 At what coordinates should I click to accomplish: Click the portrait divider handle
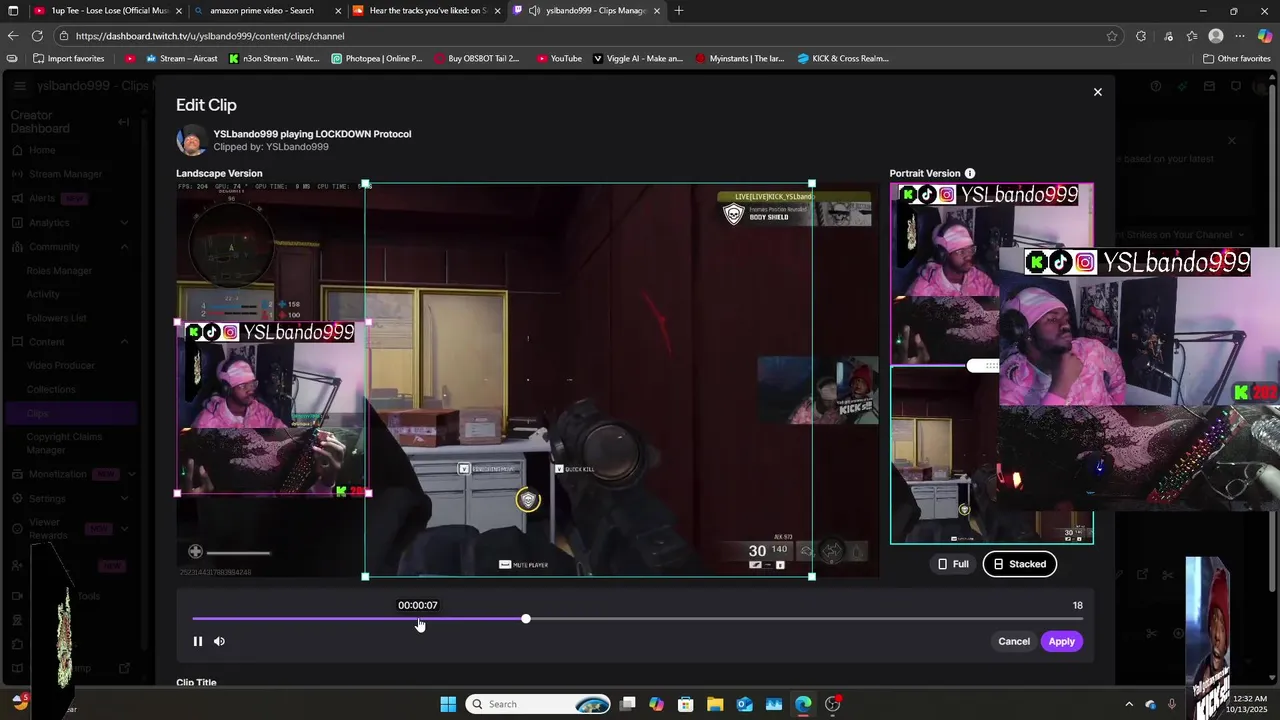click(x=983, y=366)
